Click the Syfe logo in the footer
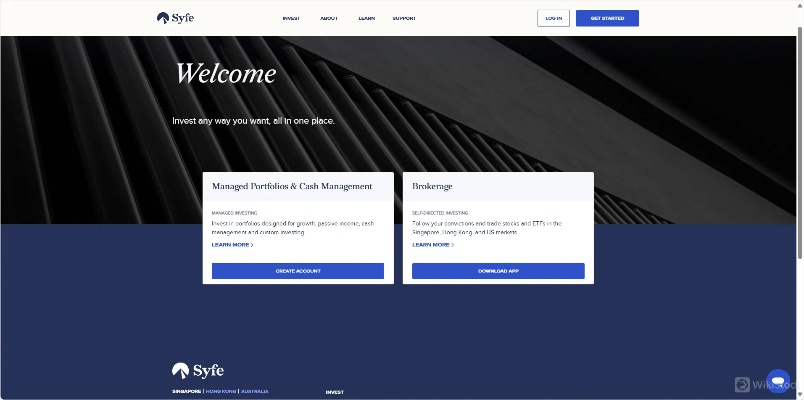 [x=197, y=370]
